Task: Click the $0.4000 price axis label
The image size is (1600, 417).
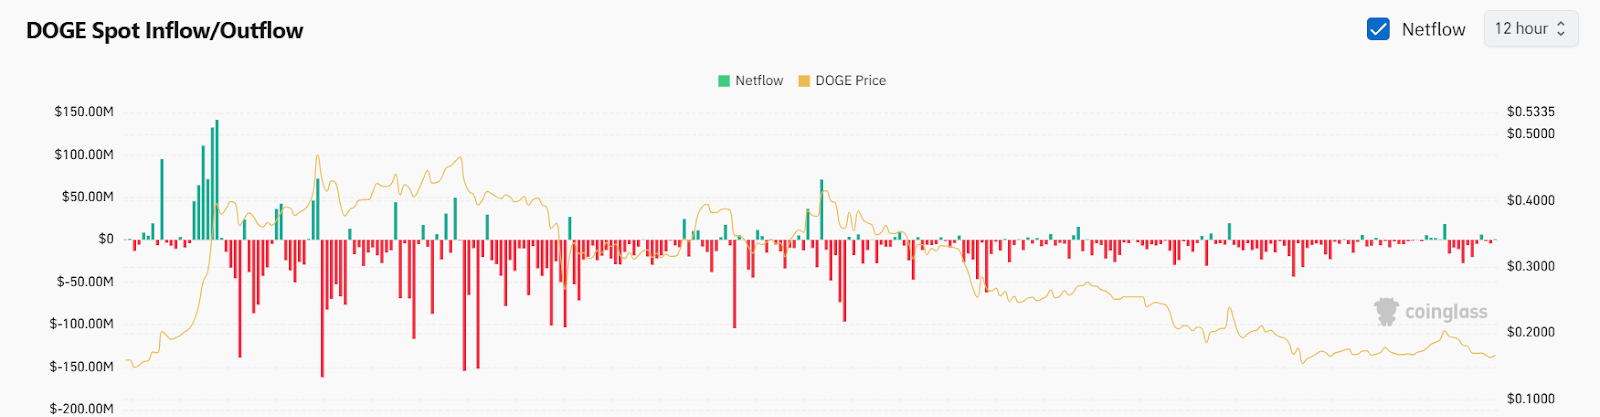Action: coord(1531,200)
